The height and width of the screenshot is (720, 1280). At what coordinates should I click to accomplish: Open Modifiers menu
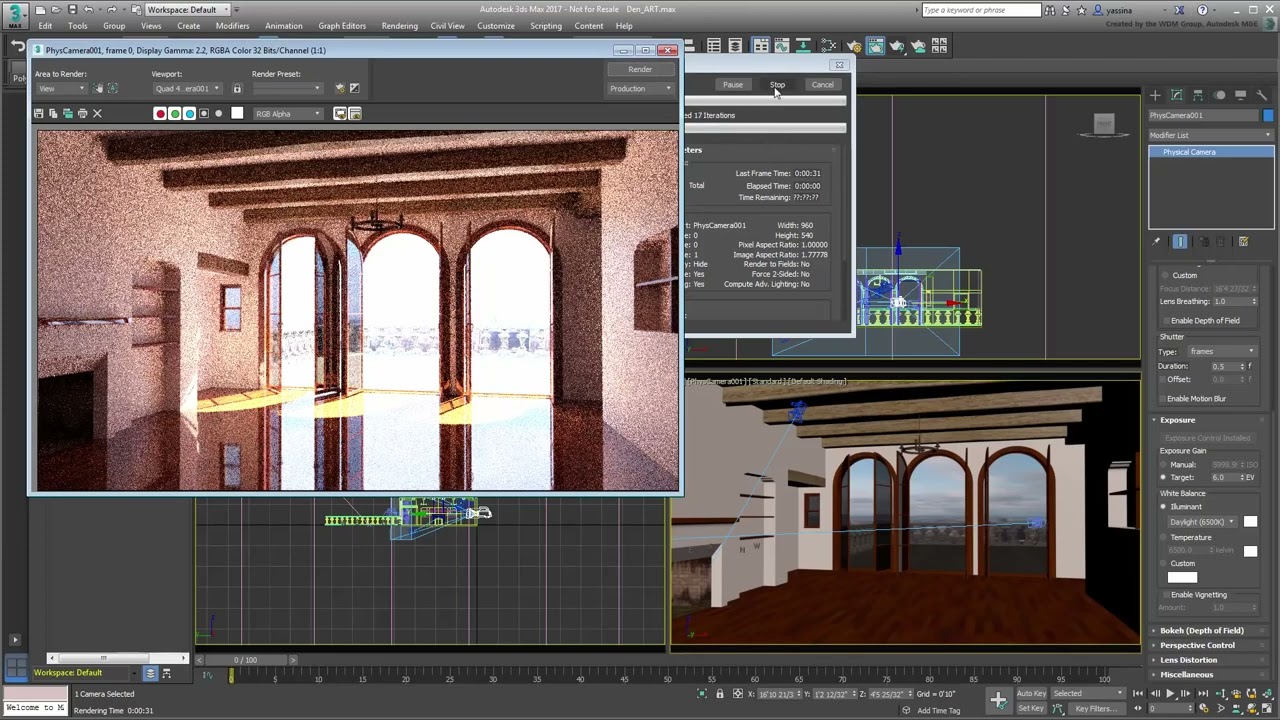[232, 26]
